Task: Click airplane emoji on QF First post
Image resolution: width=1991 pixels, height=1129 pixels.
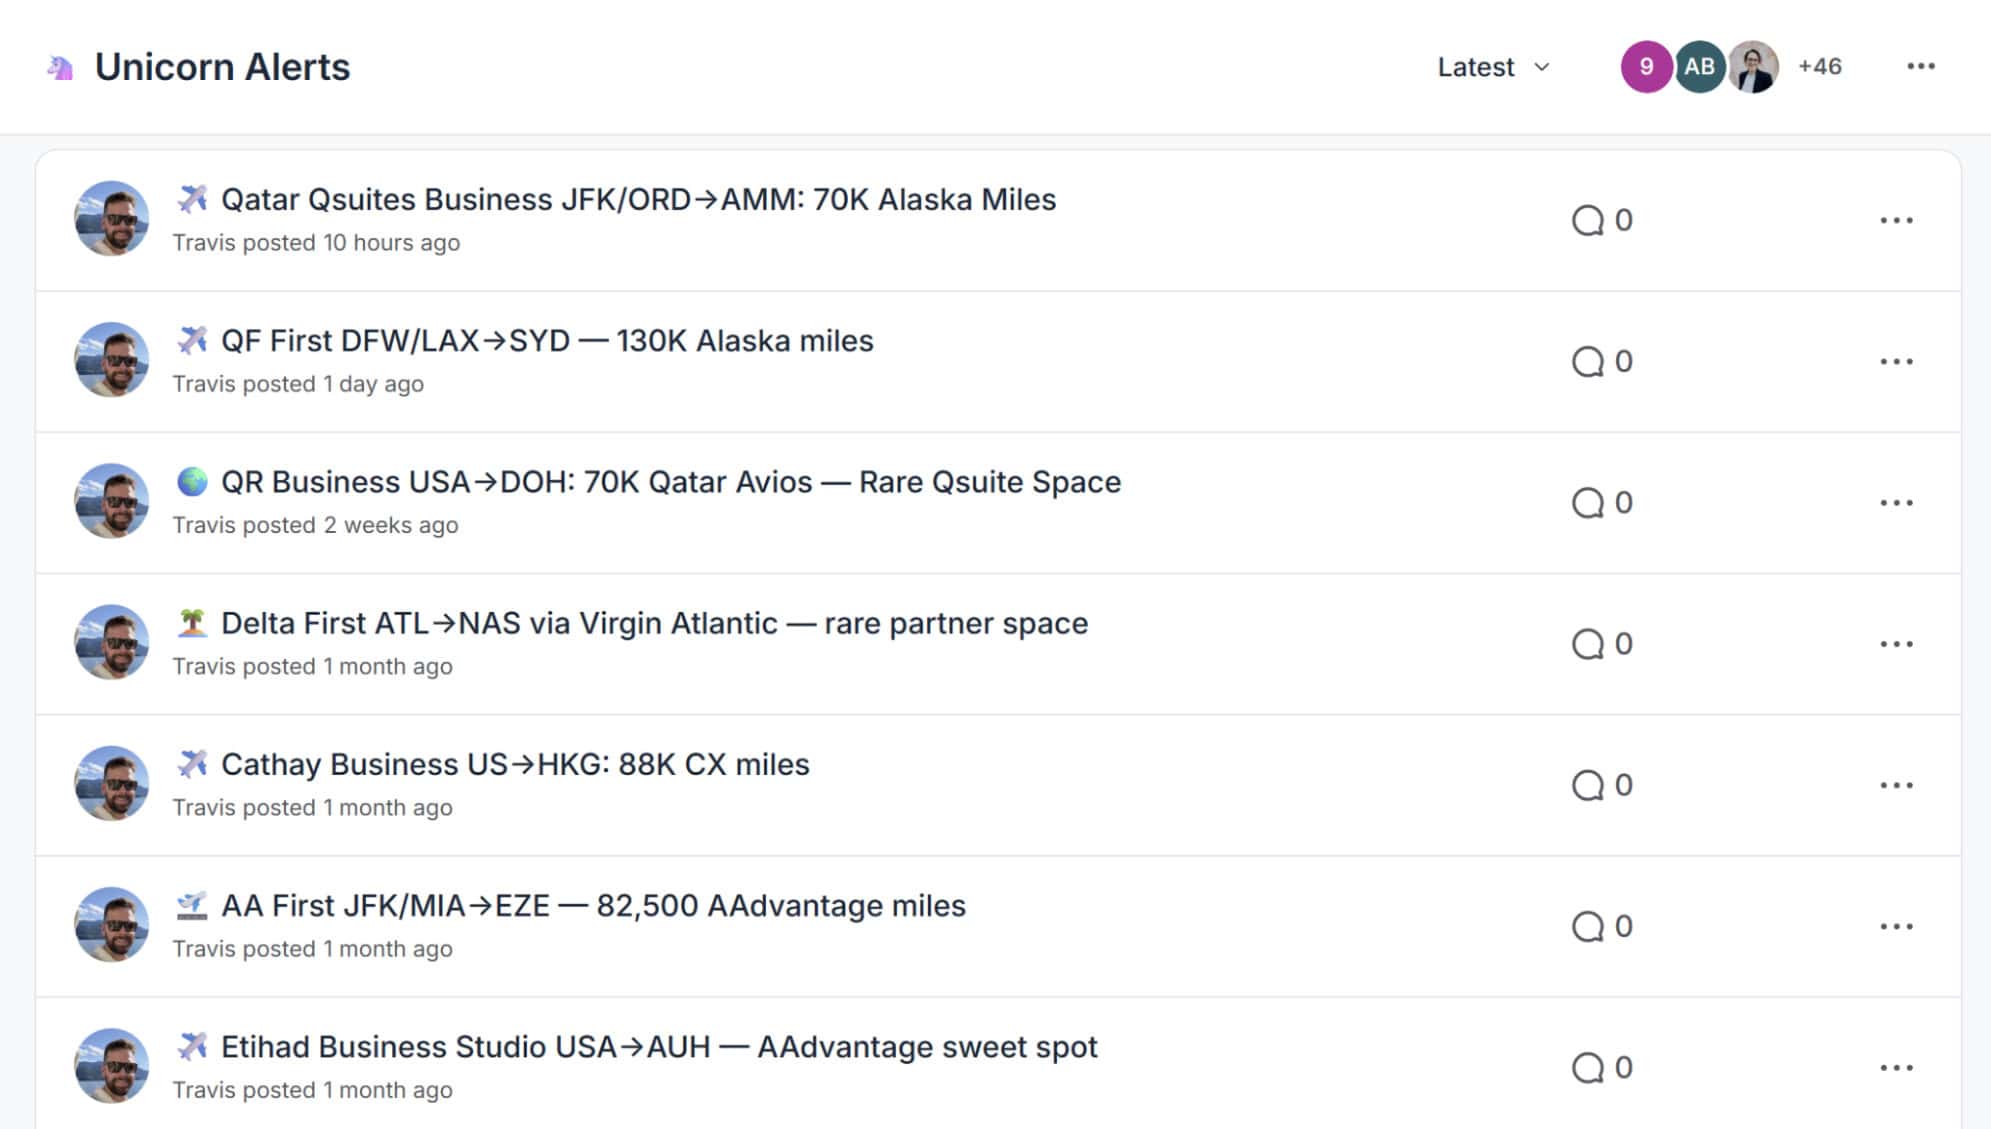Action: click(x=192, y=340)
